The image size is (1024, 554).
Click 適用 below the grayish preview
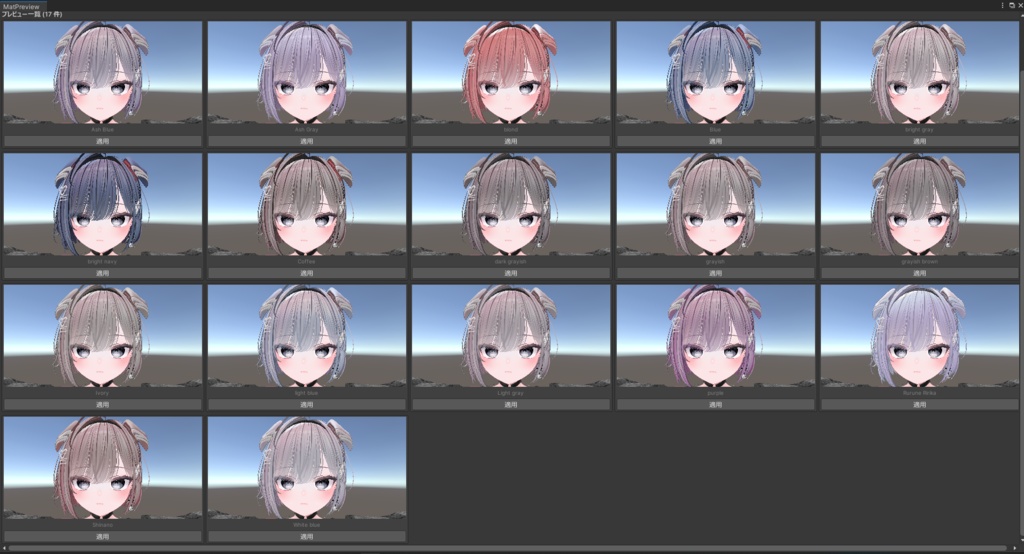716,273
